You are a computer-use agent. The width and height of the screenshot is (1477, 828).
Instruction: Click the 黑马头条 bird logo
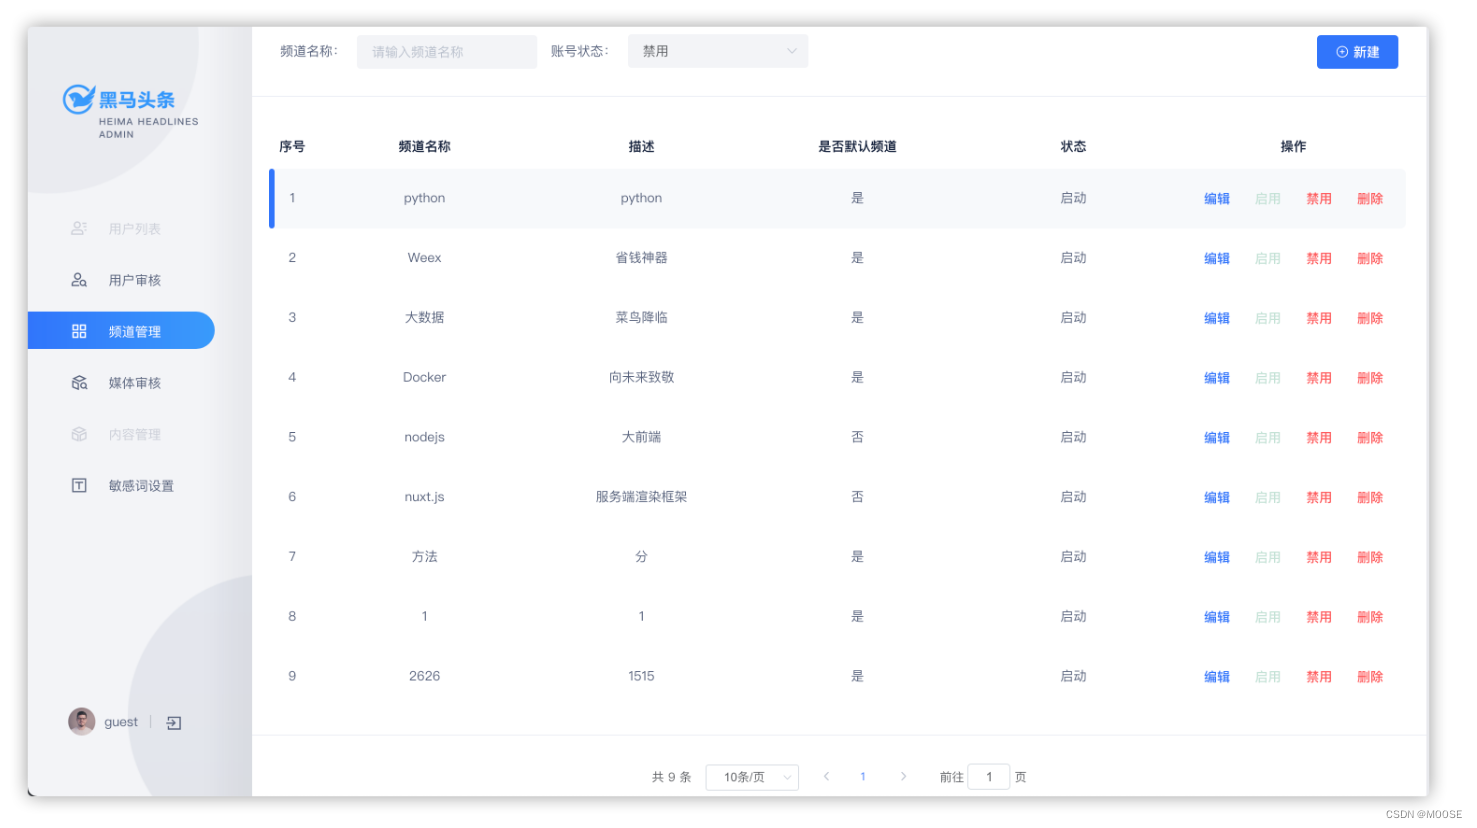[79, 99]
